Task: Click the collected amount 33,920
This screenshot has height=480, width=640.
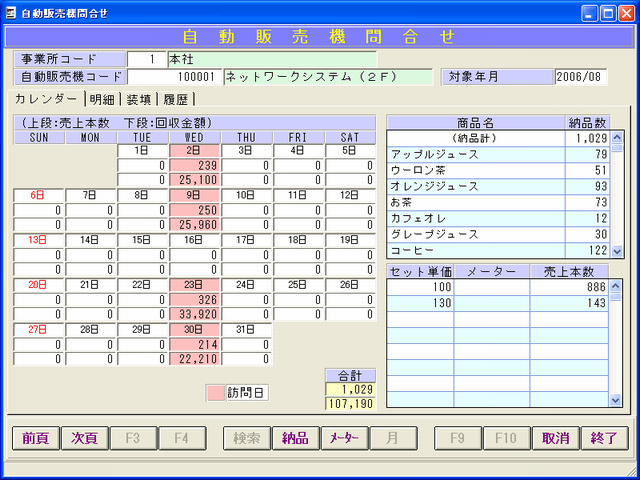Action: [x=195, y=315]
